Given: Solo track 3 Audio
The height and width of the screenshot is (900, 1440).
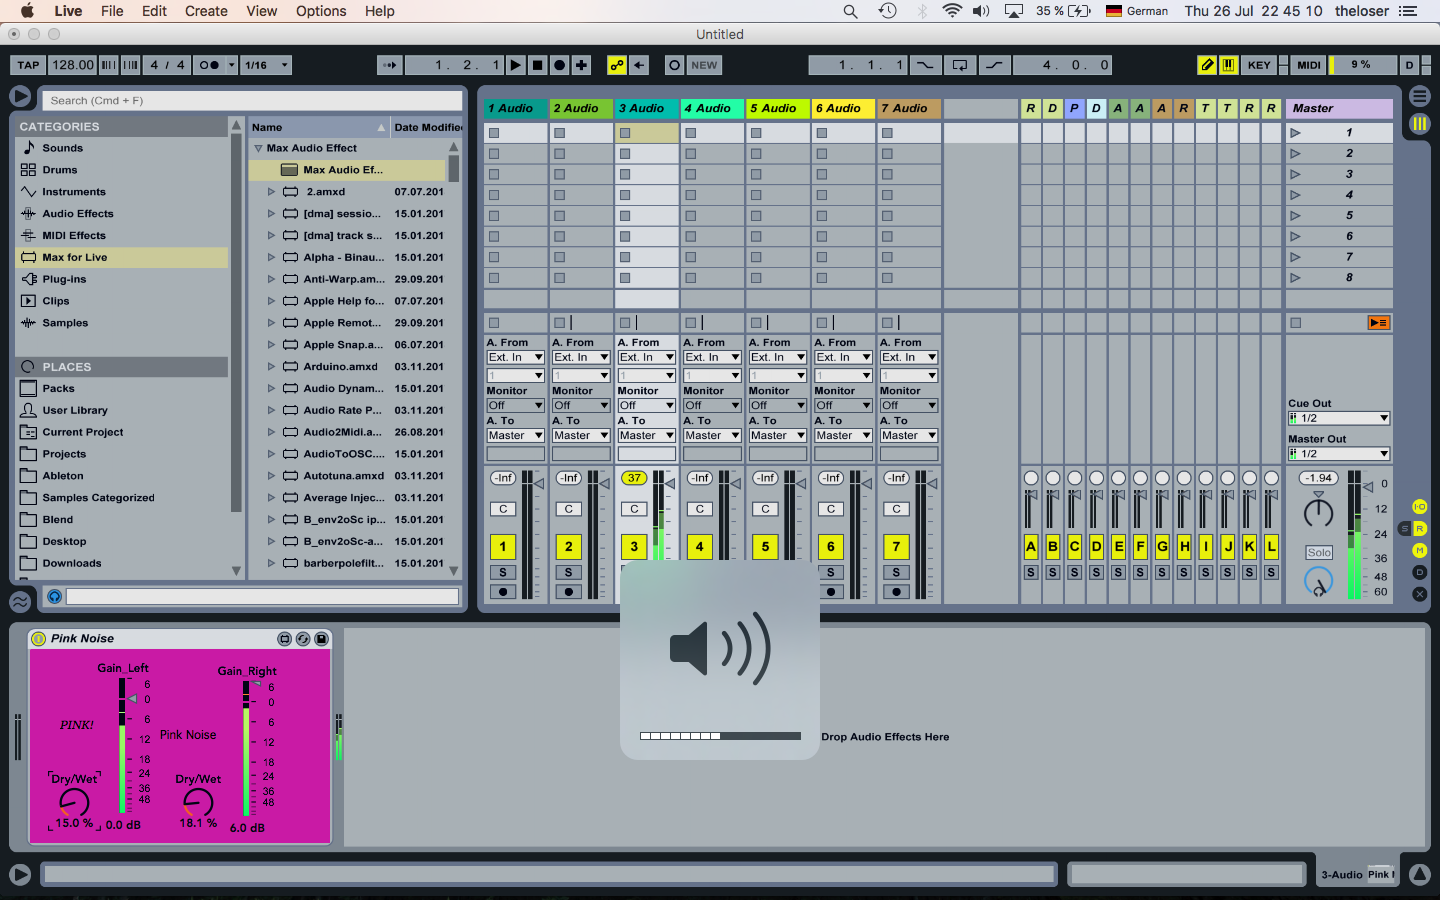Looking at the screenshot, I should tap(634, 573).
